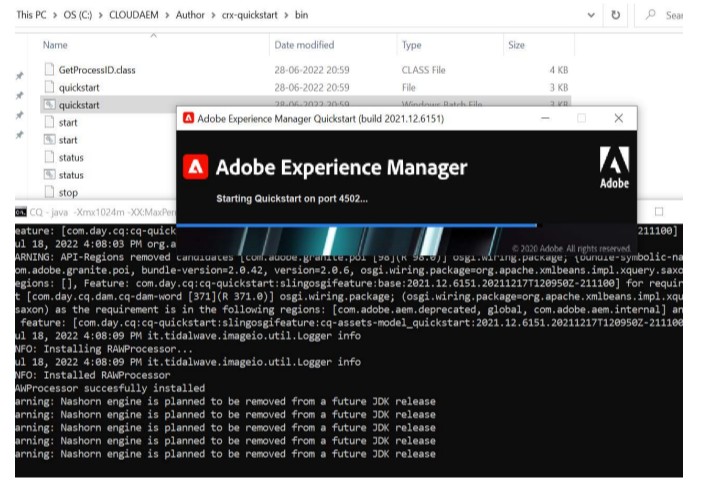Select the plain start file name
725x486 pixels.
(x=68, y=123)
